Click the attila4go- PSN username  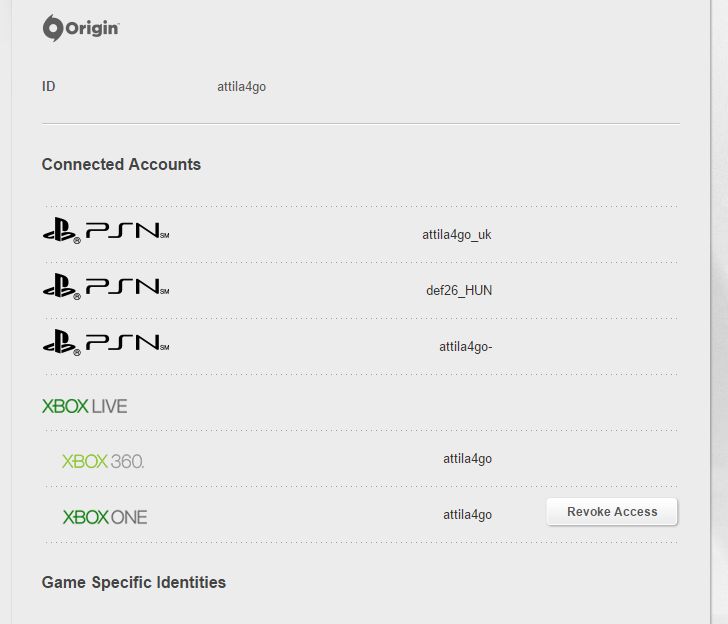(x=466, y=347)
